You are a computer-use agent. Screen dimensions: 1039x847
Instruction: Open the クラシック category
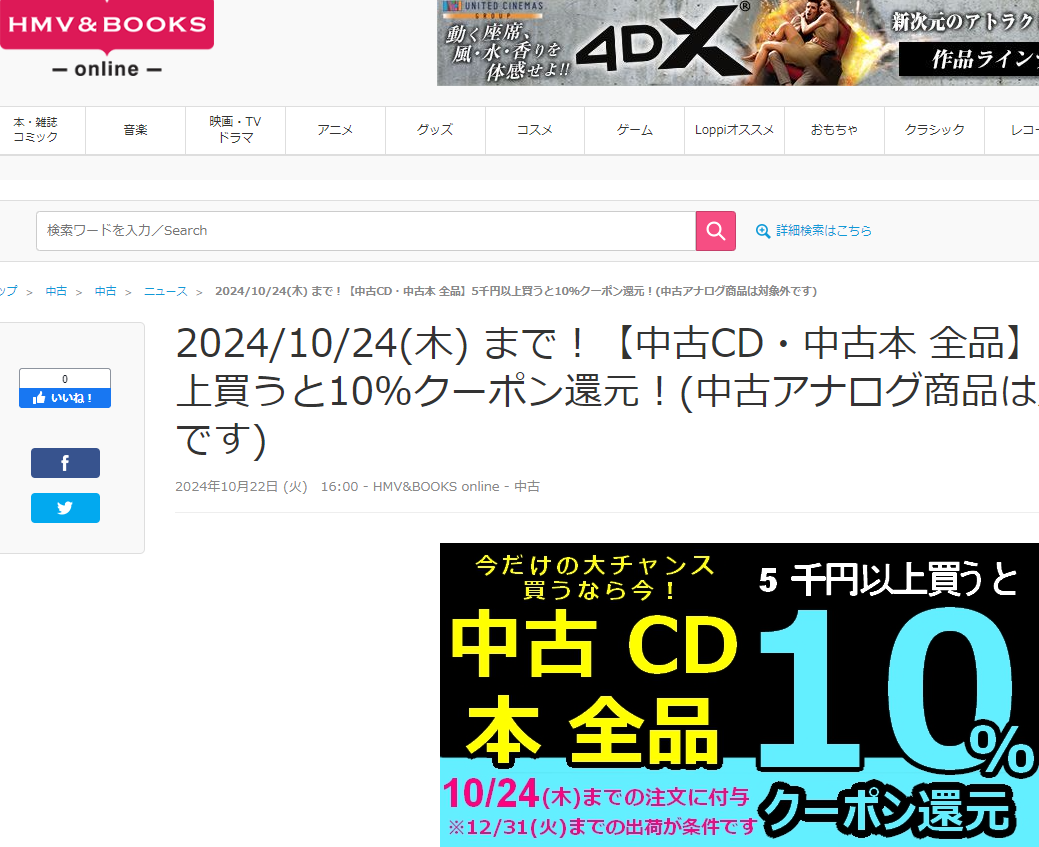(934, 130)
